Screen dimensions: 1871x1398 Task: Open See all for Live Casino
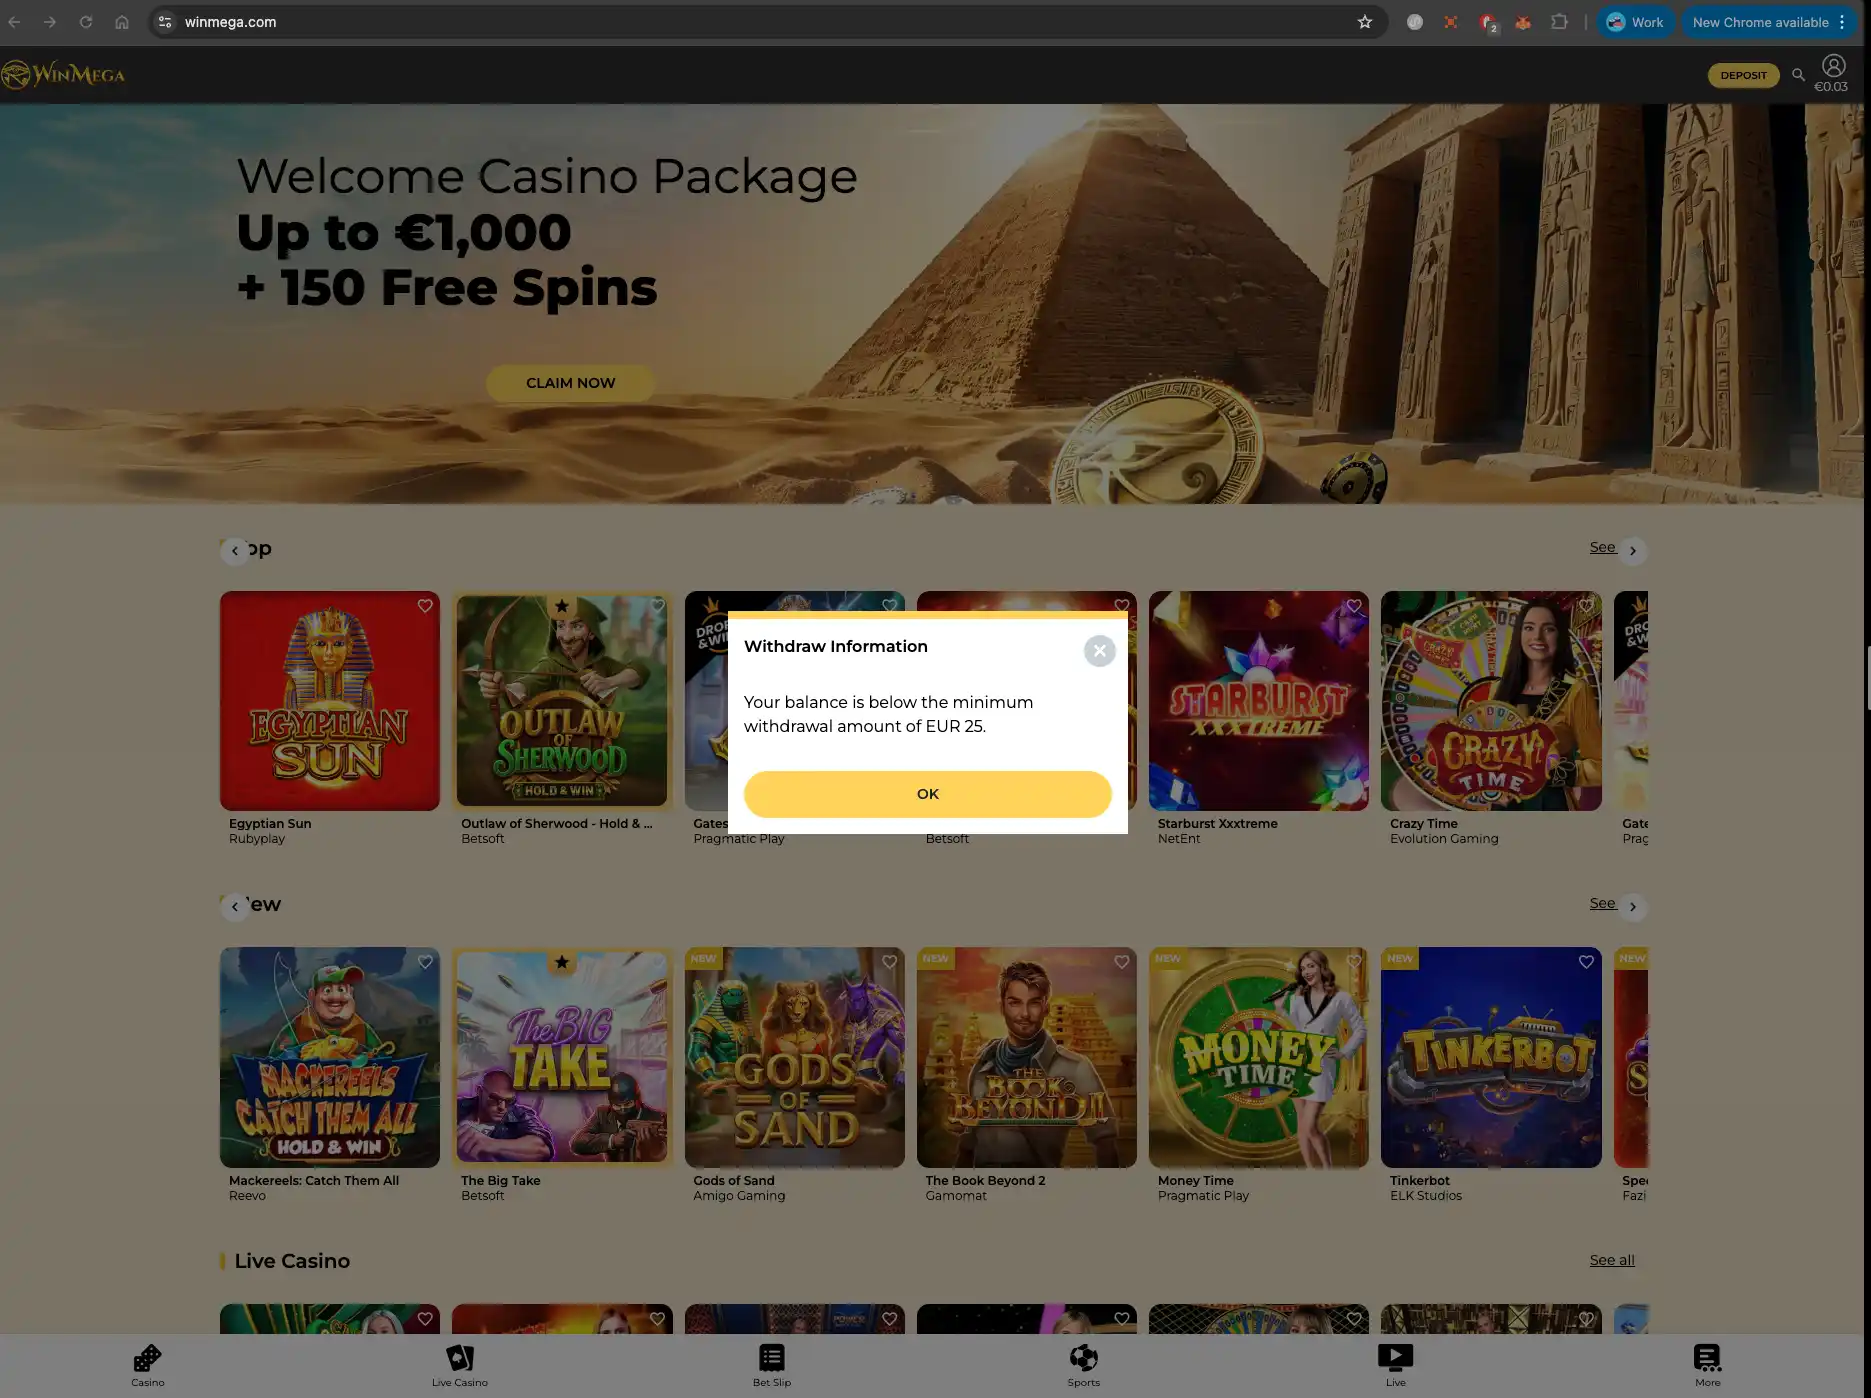coord(1612,1260)
